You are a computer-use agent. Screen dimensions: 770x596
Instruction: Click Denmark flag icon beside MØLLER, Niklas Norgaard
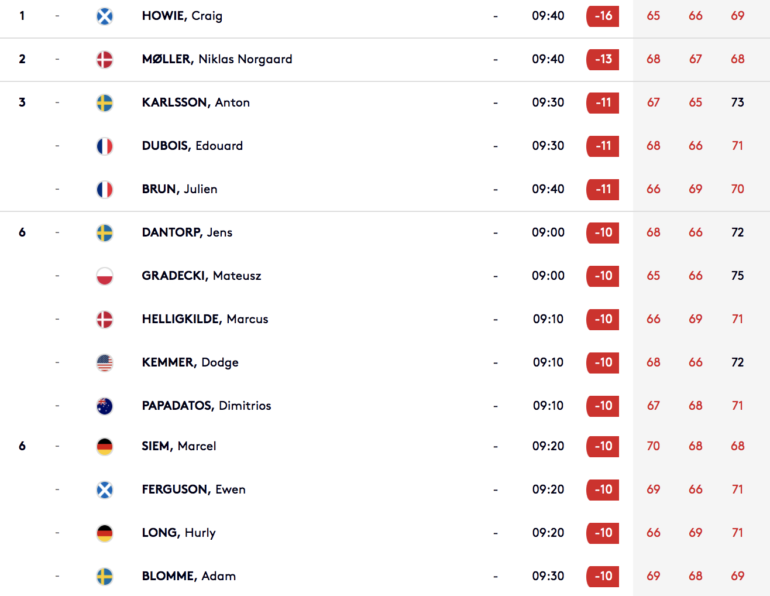(105, 59)
